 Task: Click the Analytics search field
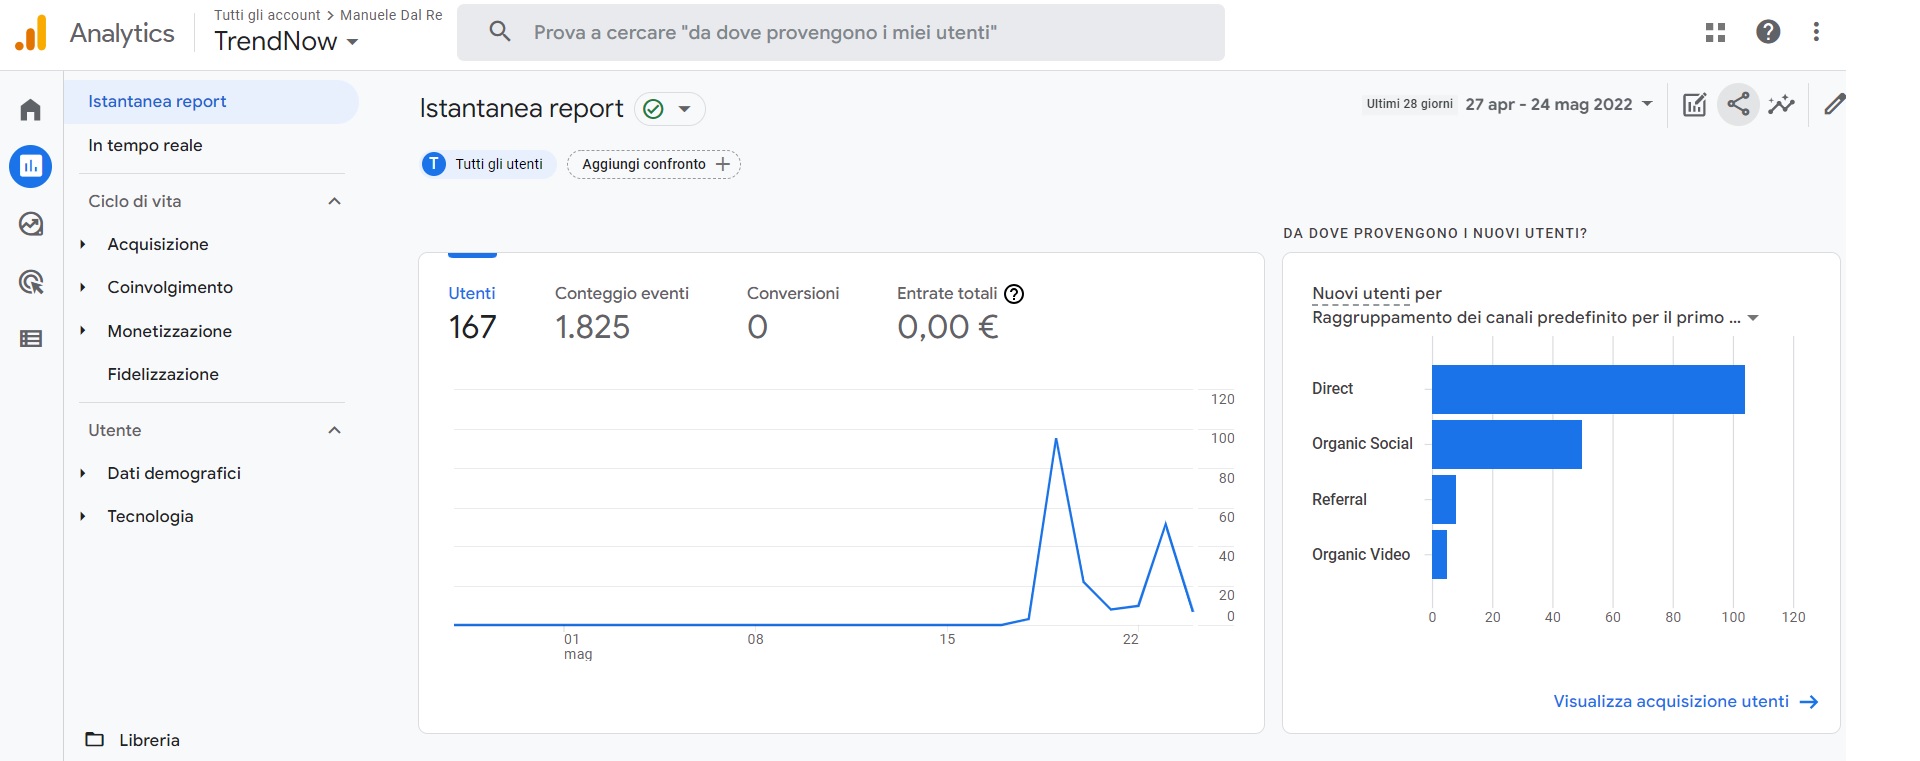pos(840,32)
